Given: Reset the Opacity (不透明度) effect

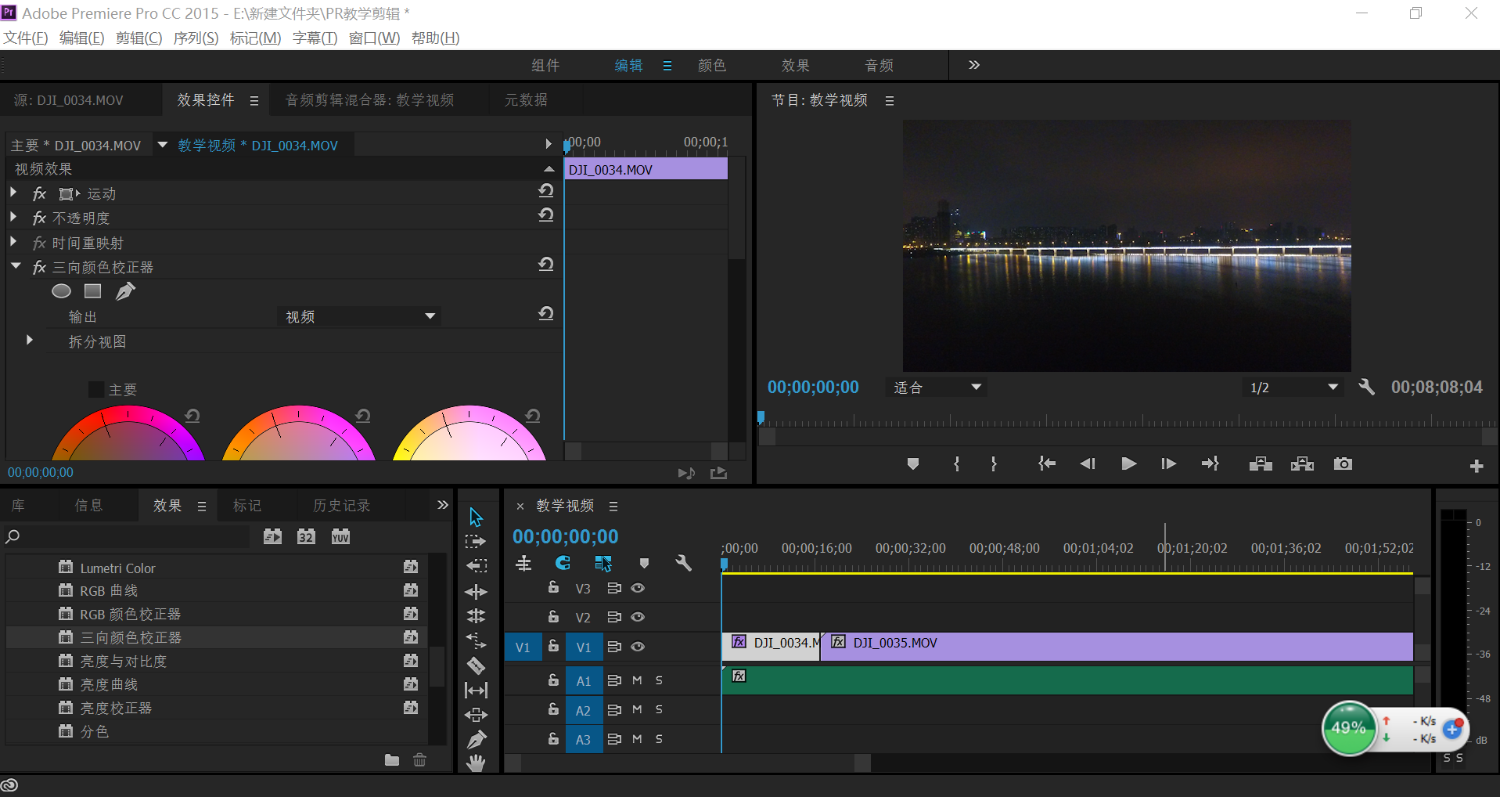Looking at the screenshot, I should [x=546, y=215].
